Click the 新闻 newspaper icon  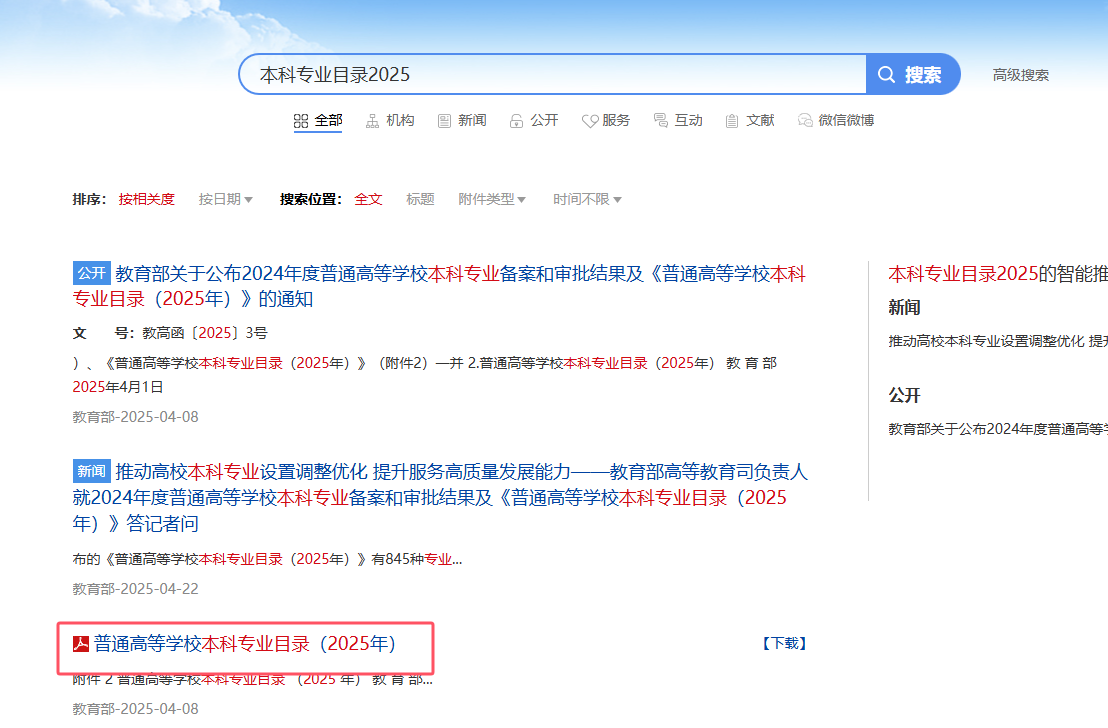pos(445,121)
